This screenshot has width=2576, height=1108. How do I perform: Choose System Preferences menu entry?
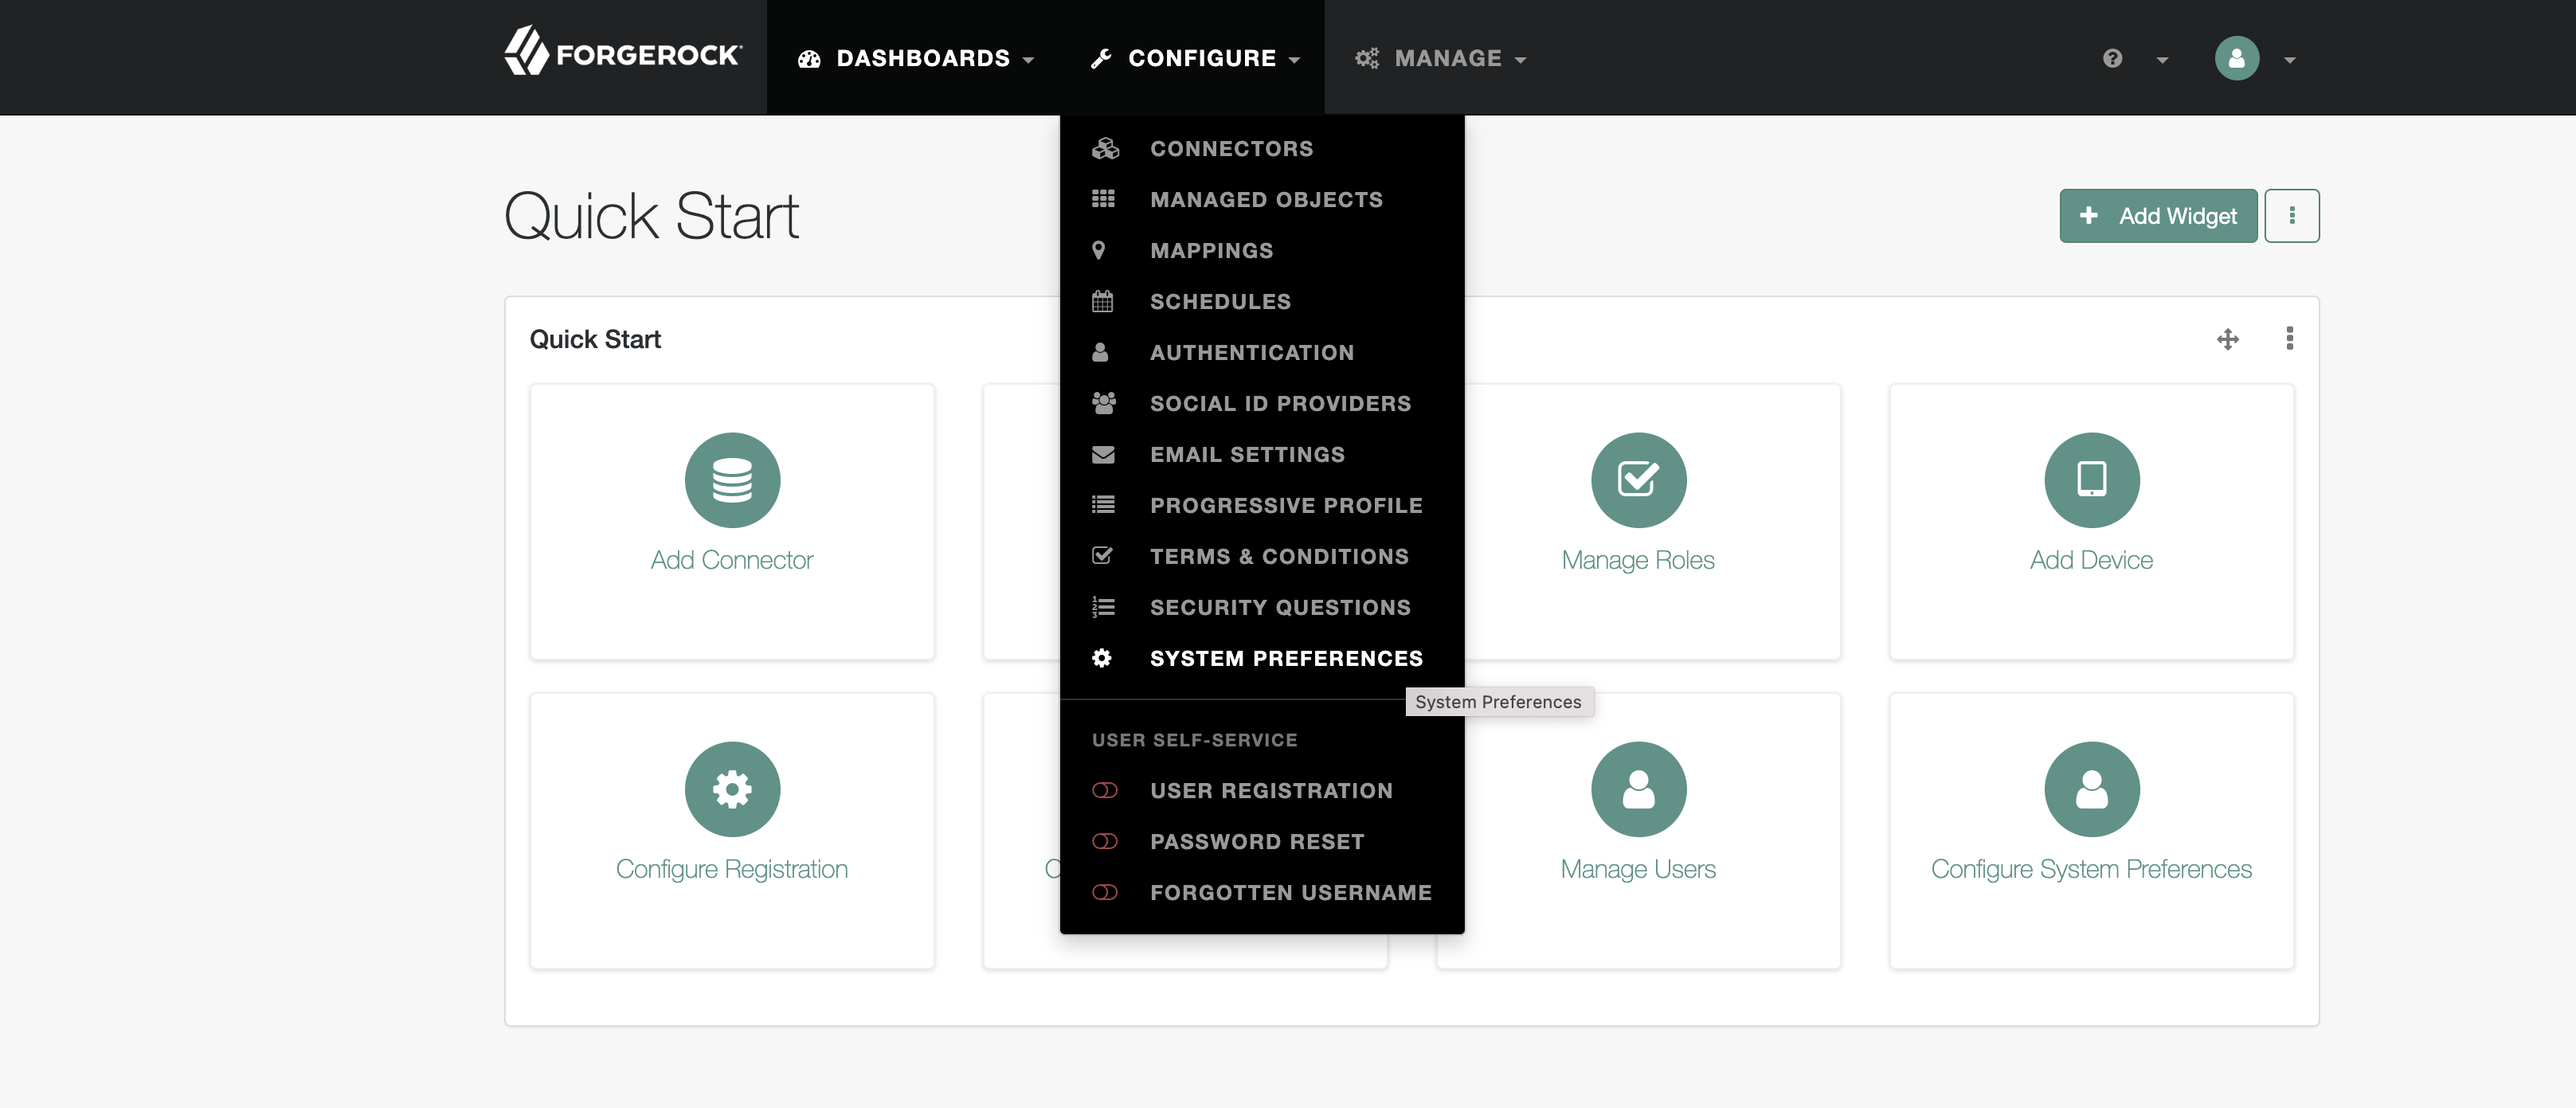[x=1285, y=659]
